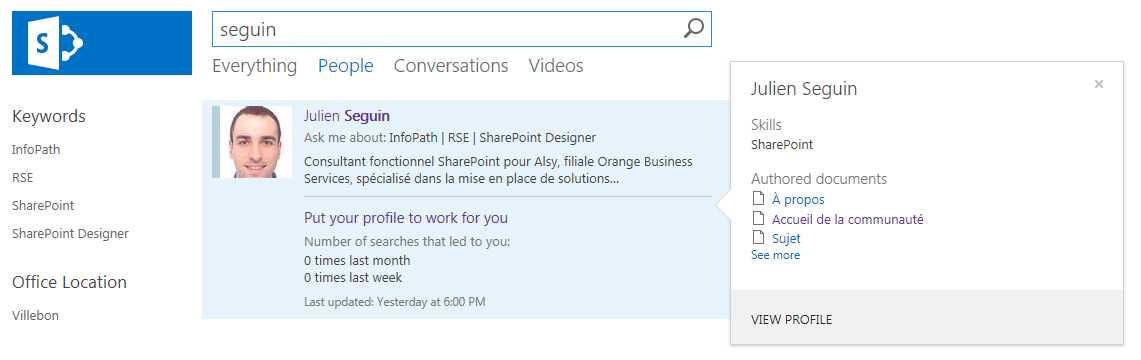Click the Keywords refiner heading

tap(49, 116)
